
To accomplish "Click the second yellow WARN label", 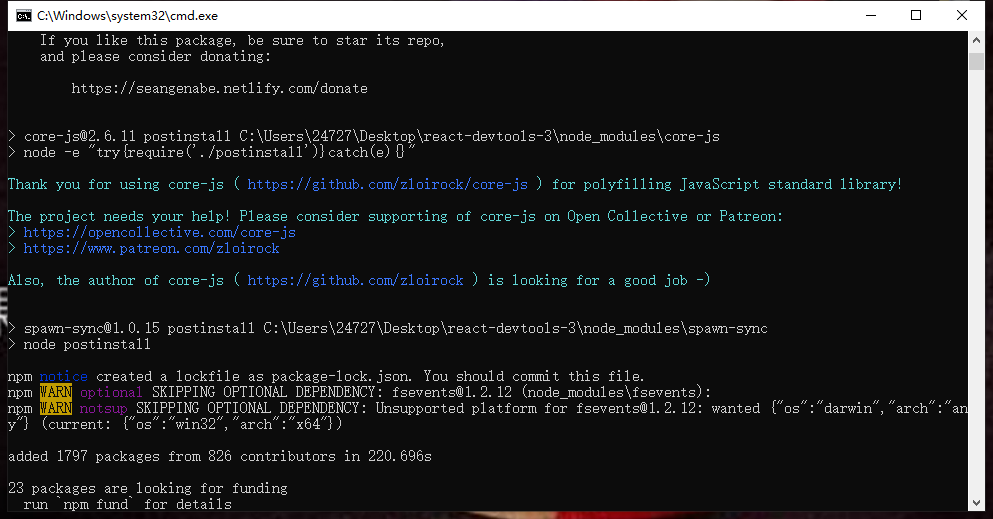I will click(56, 408).
